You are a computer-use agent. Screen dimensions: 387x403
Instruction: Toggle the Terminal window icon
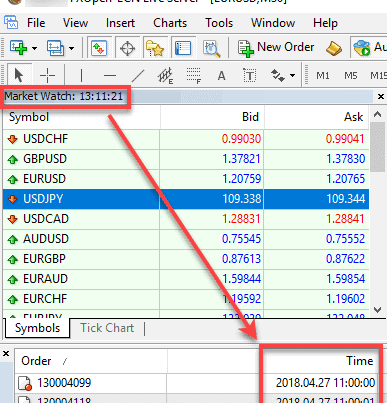[x=183, y=48]
